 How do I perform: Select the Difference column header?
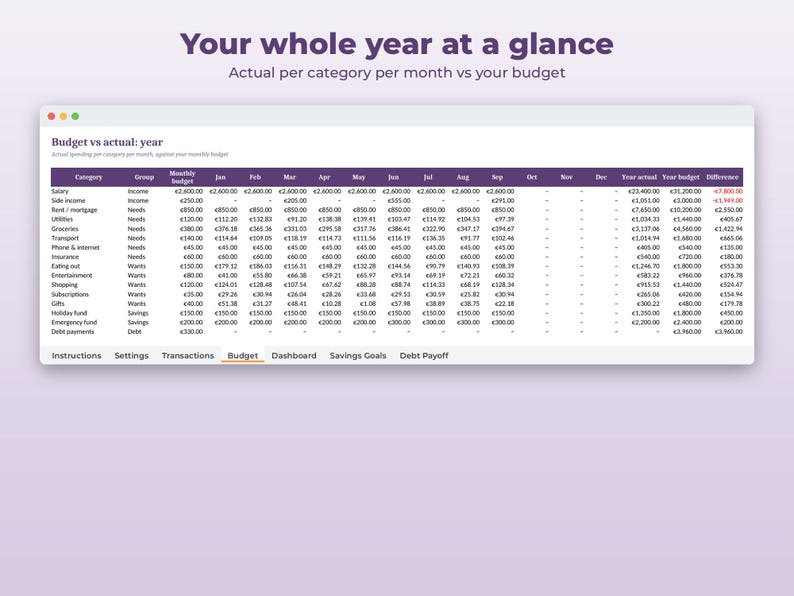pos(722,177)
